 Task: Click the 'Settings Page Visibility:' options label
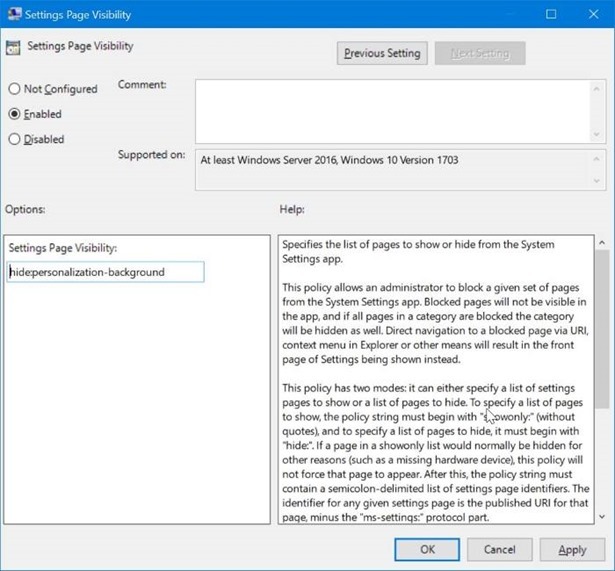point(63,248)
